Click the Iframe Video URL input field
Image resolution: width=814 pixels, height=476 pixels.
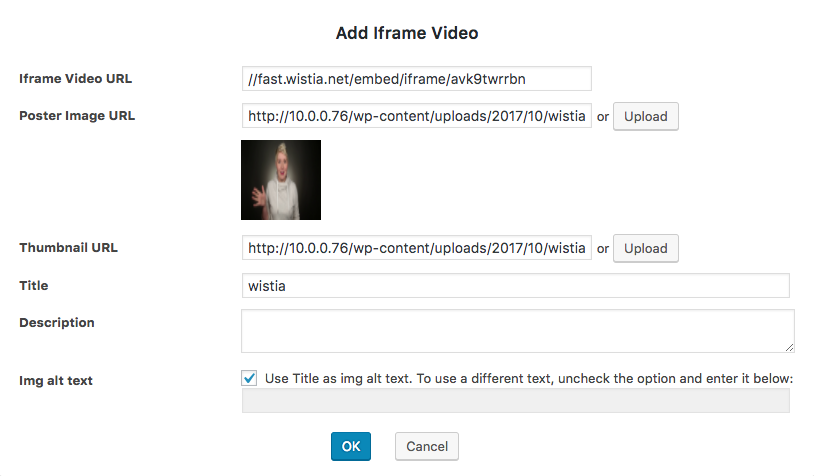[x=416, y=79]
